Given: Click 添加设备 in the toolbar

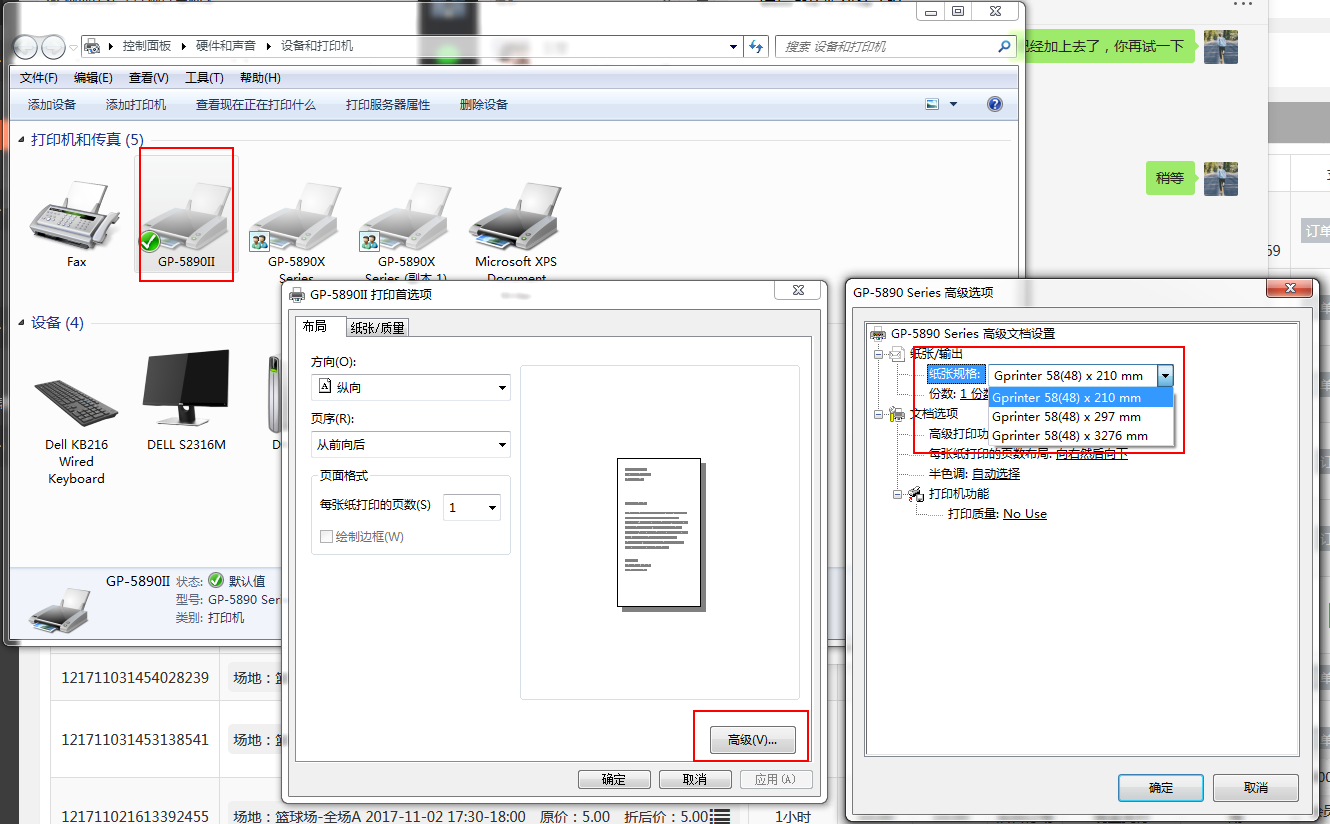Looking at the screenshot, I should (x=52, y=104).
